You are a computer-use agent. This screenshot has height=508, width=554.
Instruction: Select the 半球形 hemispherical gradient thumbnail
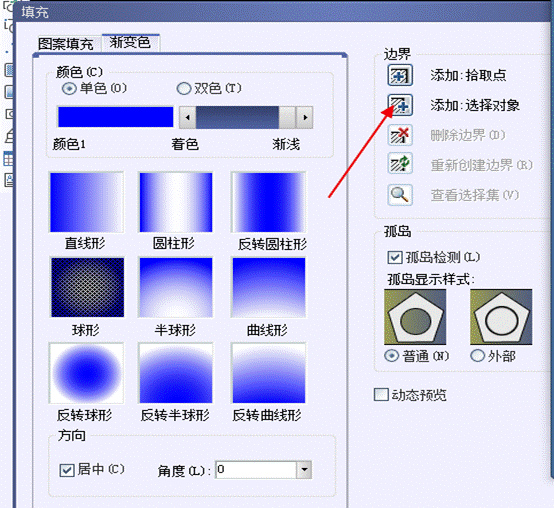click(x=176, y=287)
